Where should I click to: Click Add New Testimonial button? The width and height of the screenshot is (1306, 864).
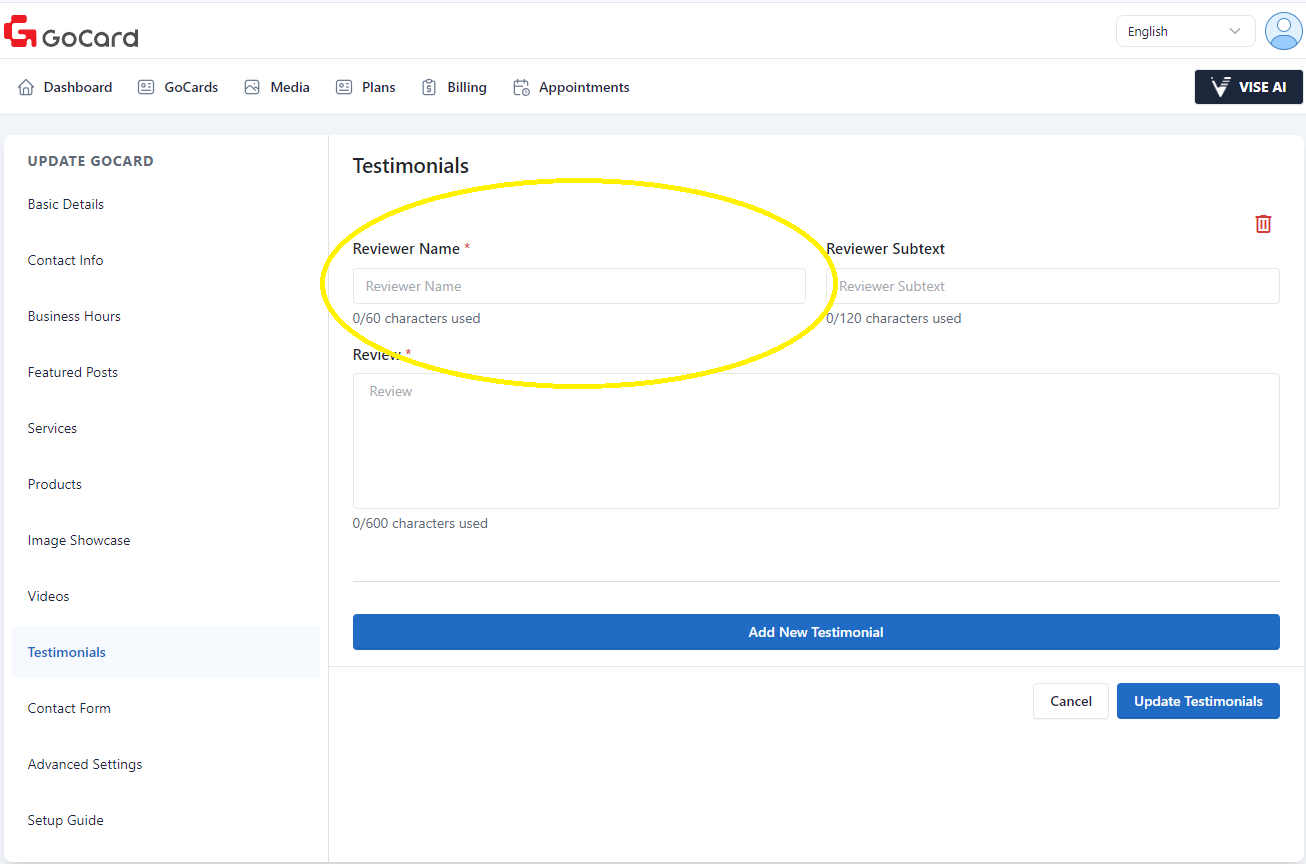click(x=815, y=632)
